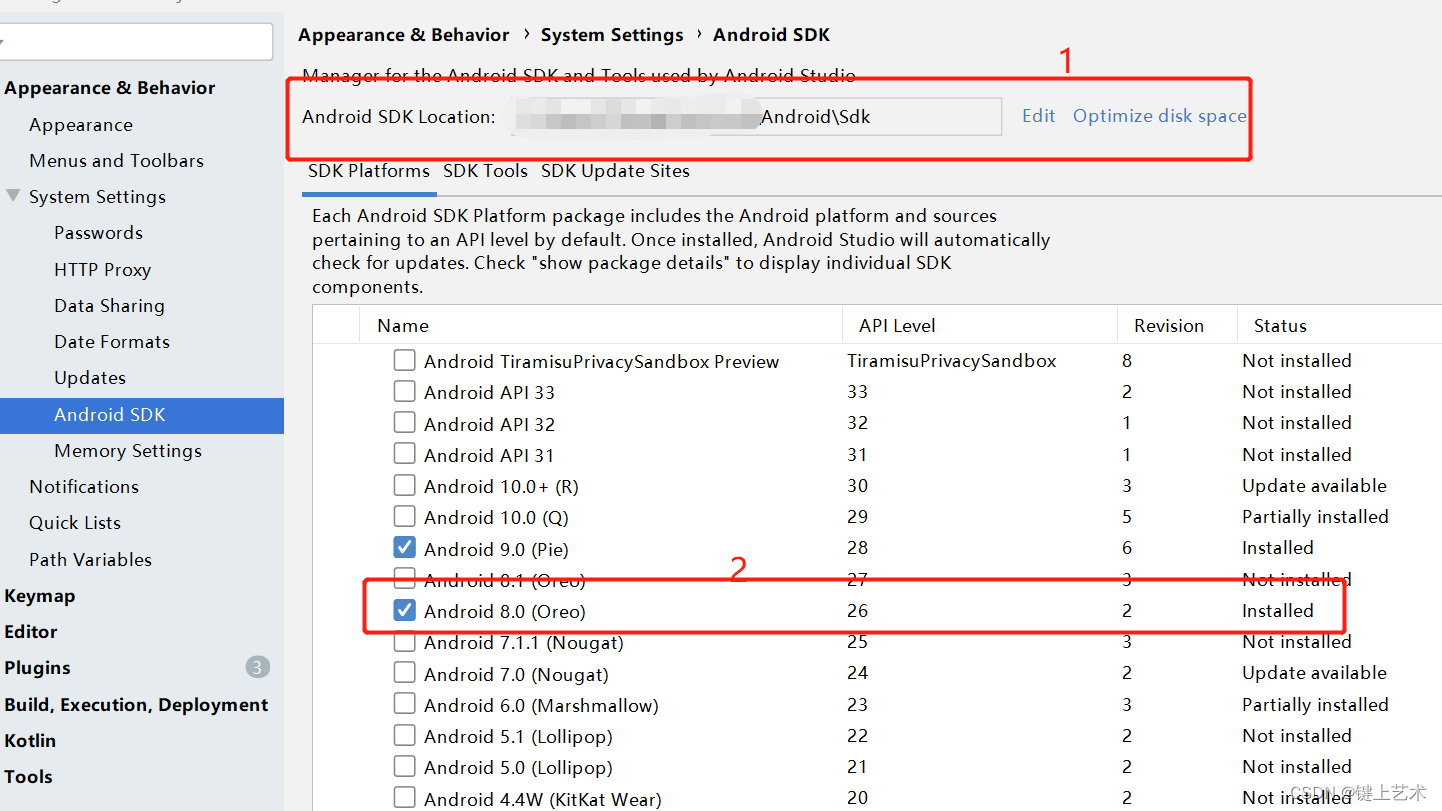
Task: Go to Memory Settings
Action: point(127,450)
